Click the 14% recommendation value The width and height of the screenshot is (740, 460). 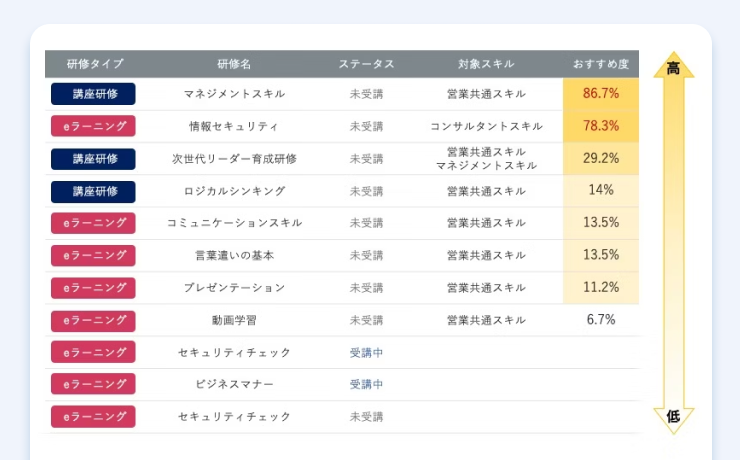[x=601, y=190]
